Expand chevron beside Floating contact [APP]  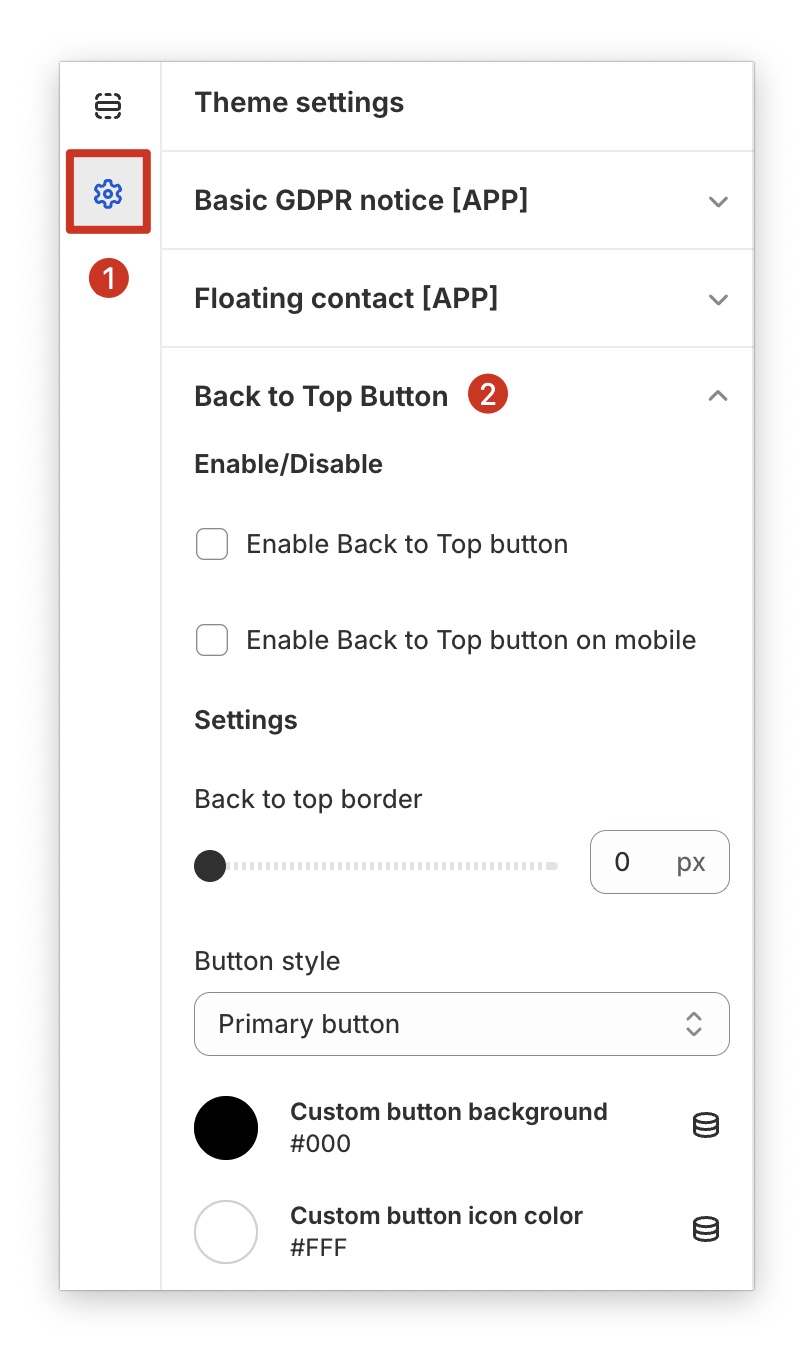coord(717,299)
